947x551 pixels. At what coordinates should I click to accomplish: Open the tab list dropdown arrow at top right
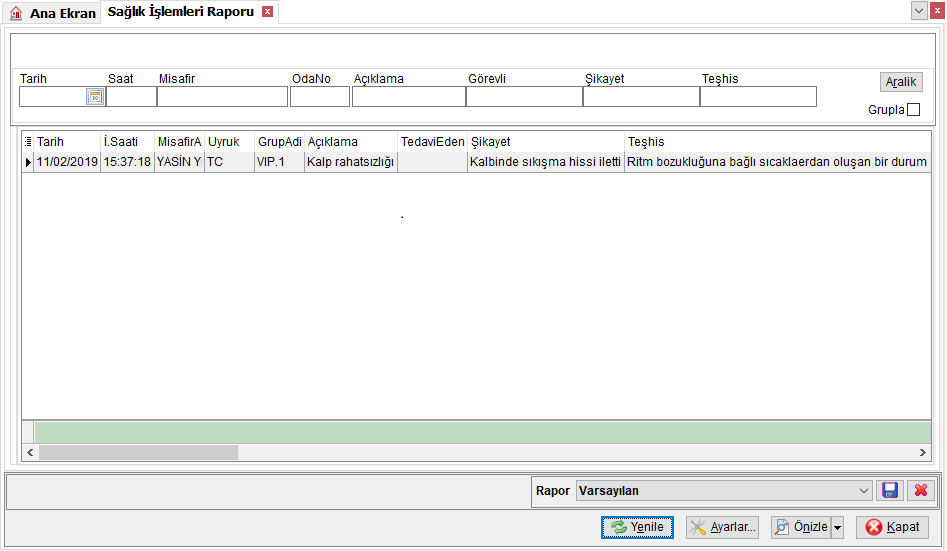pos(919,10)
